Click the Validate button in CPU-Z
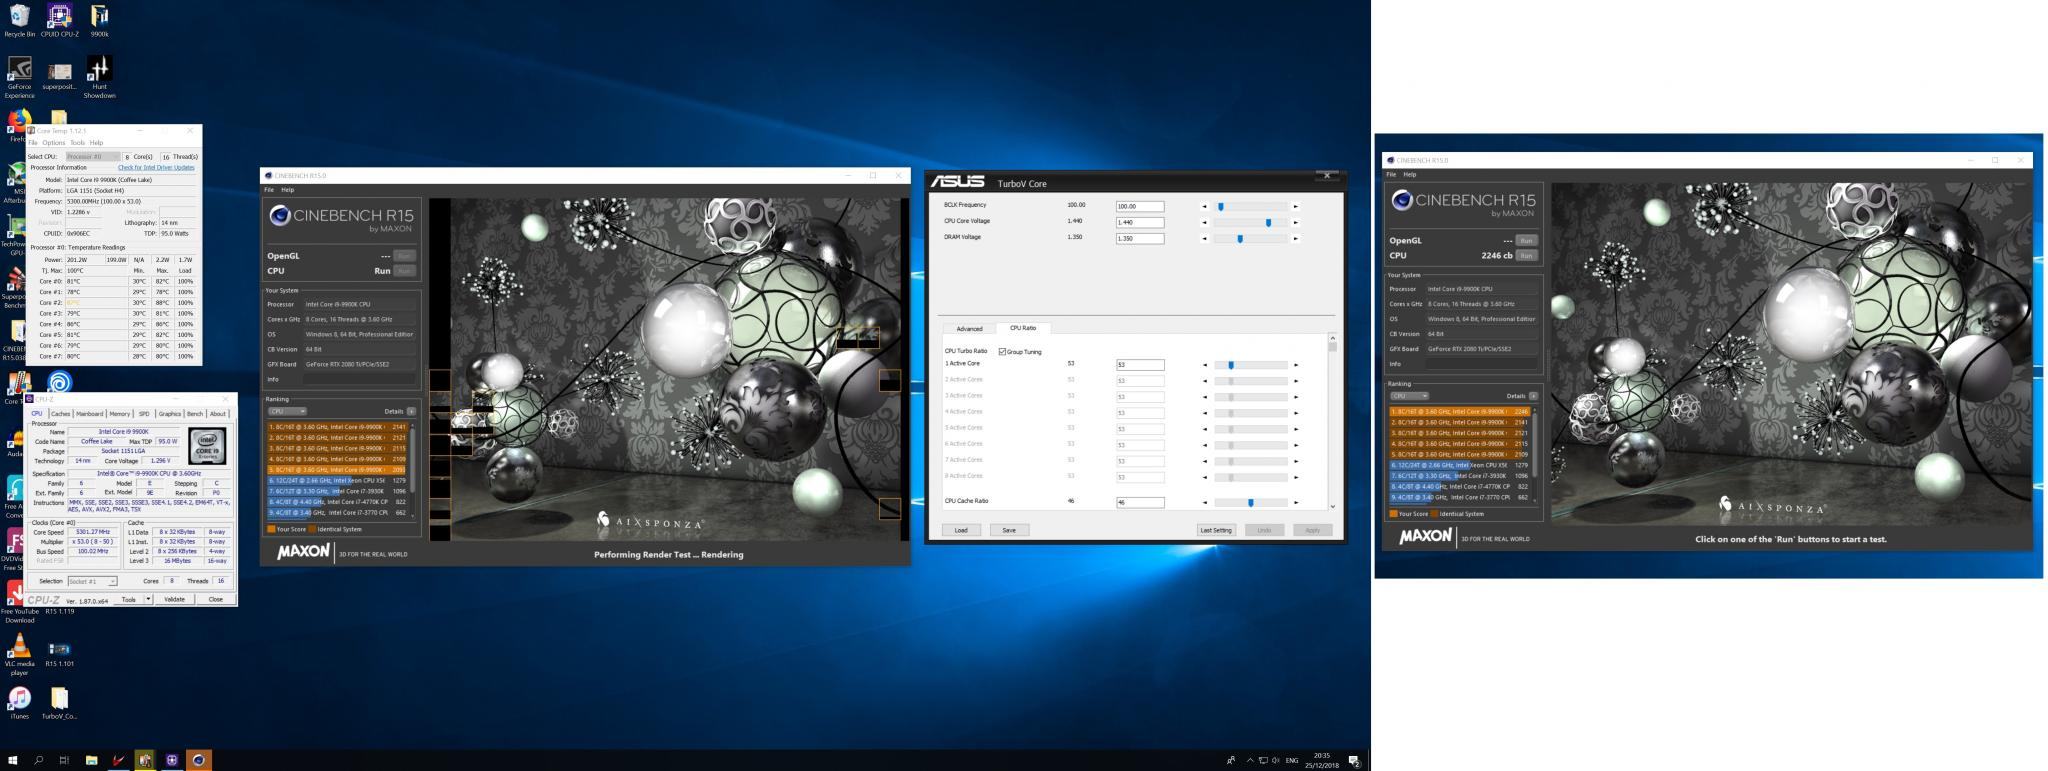This screenshot has height=771, width=2048. click(x=174, y=599)
